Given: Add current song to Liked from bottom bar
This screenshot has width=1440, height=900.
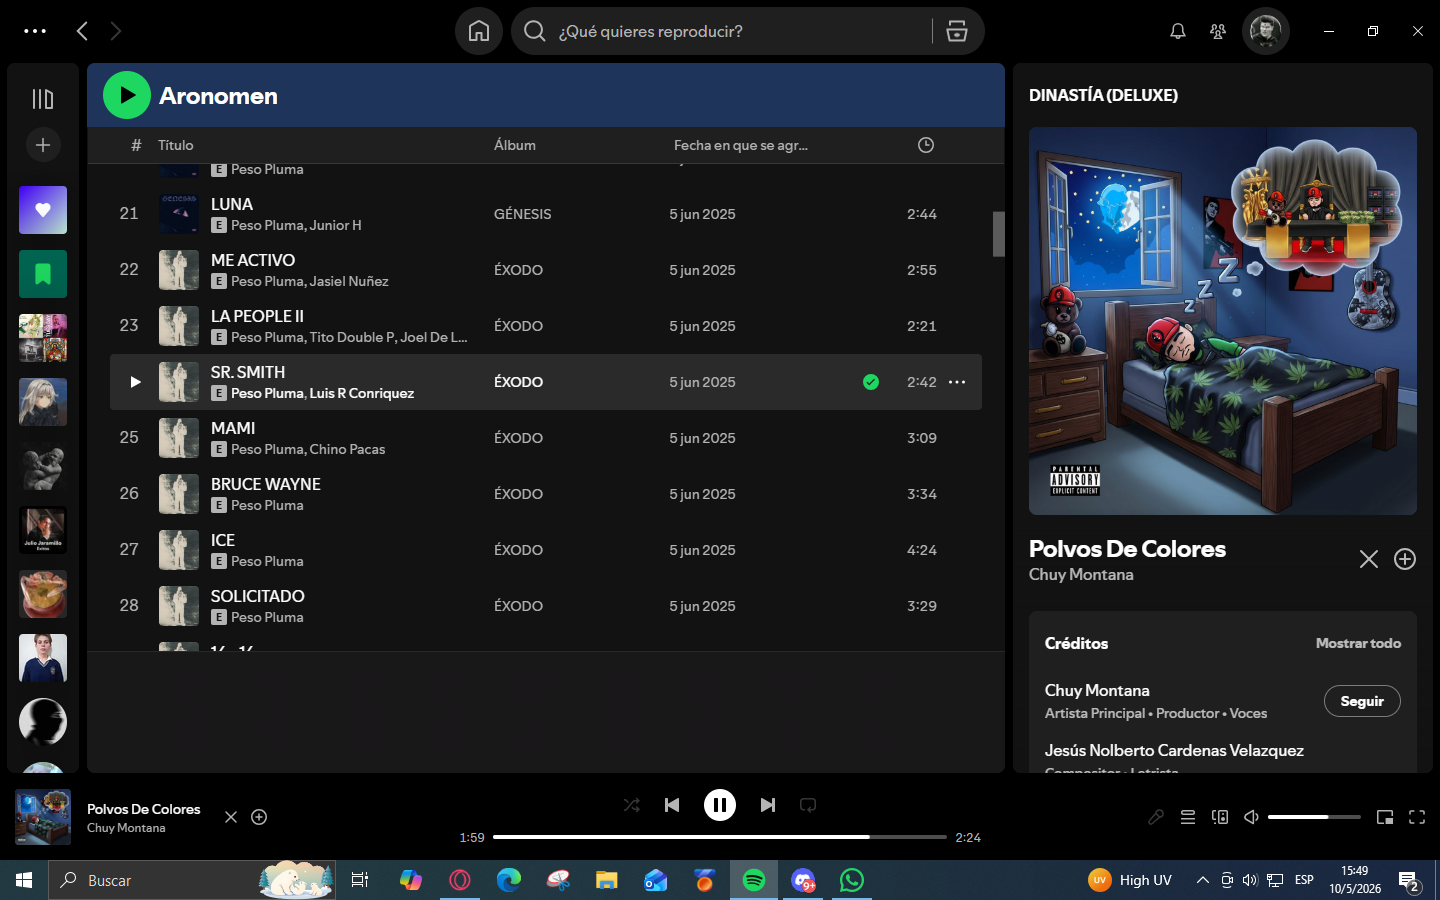Looking at the screenshot, I should tap(259, 817).
